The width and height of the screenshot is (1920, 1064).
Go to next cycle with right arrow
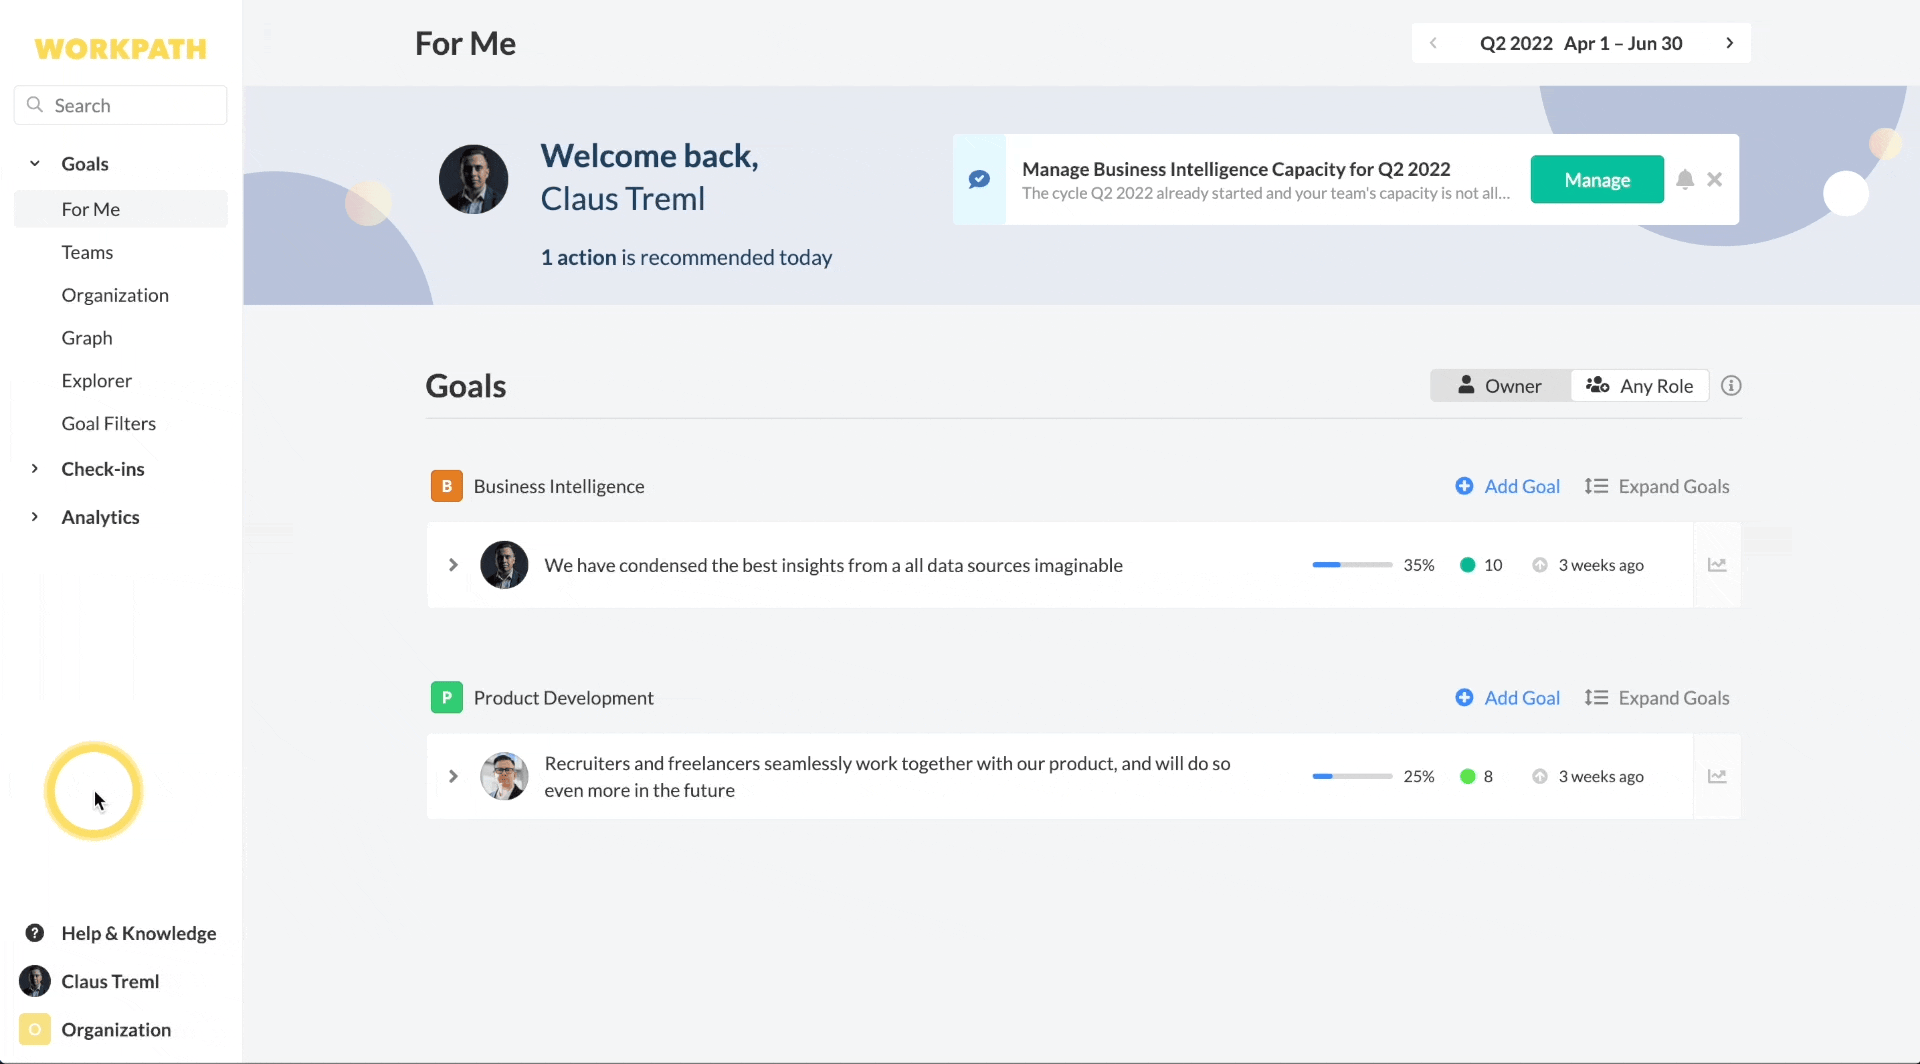pyautogui.click(x=1729, y=43)
